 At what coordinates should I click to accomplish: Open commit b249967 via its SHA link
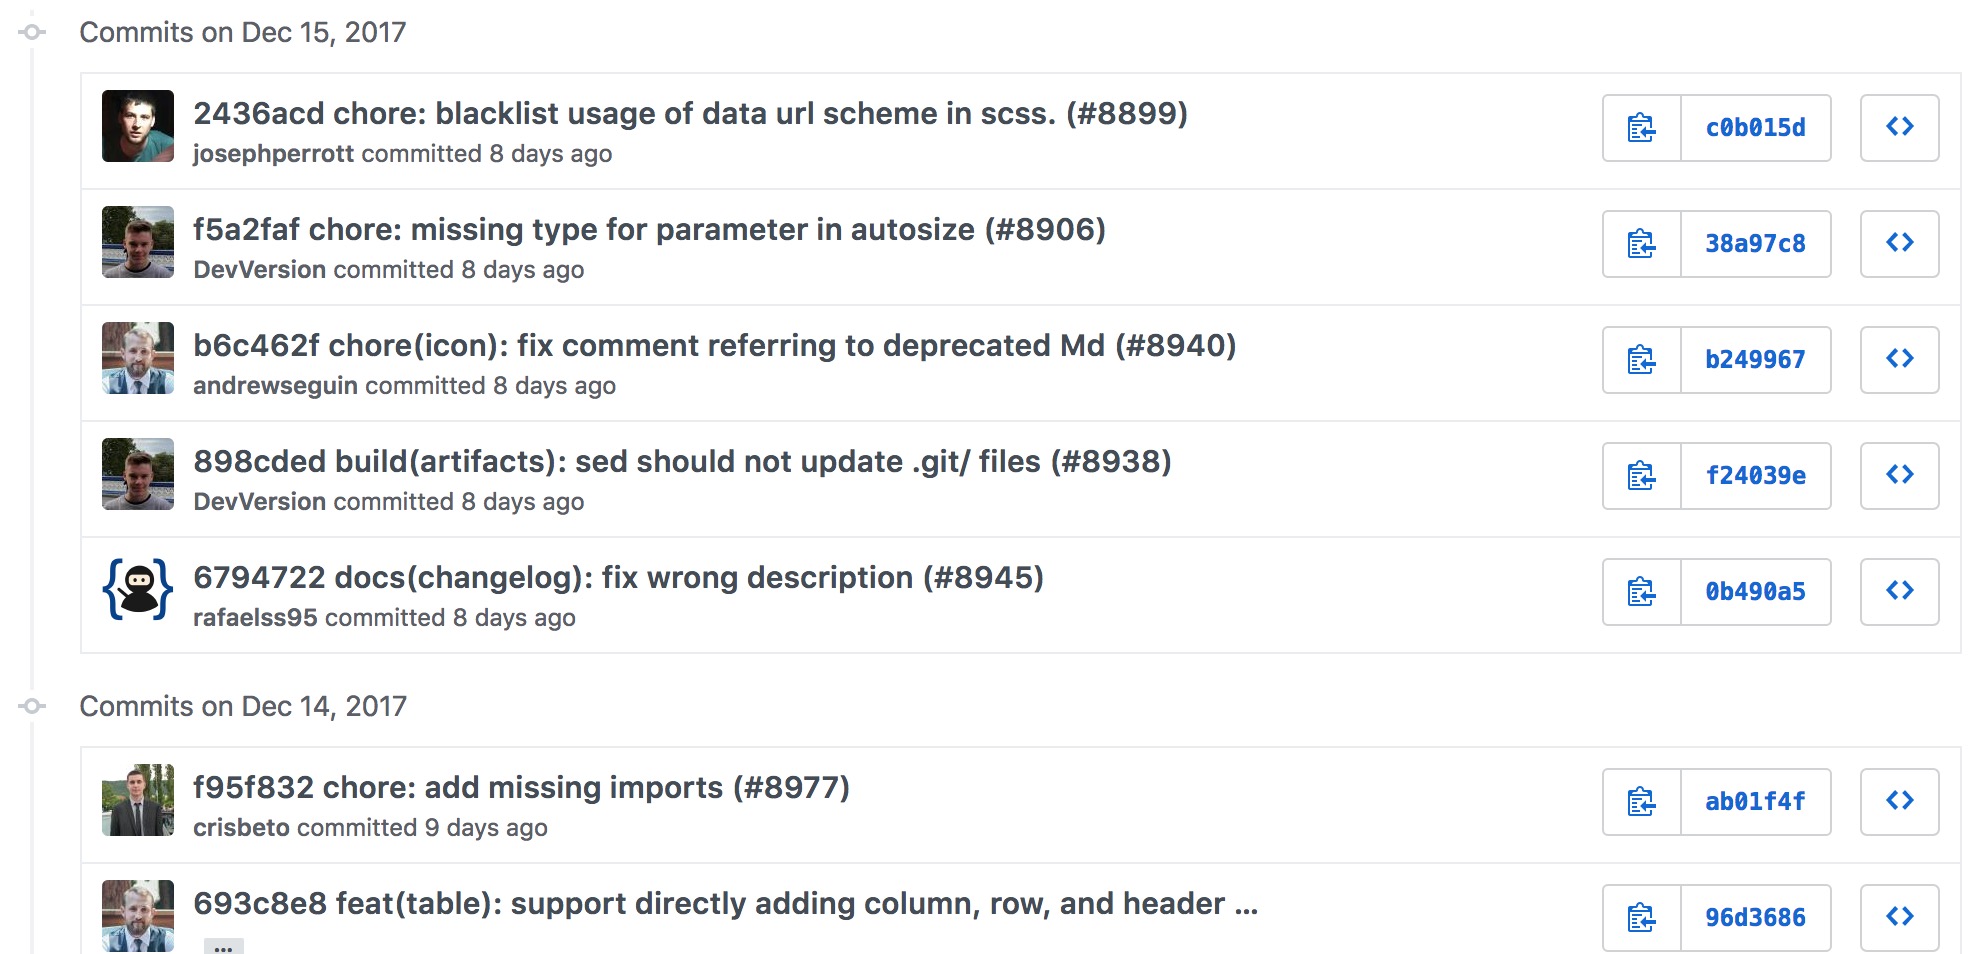1755,360
